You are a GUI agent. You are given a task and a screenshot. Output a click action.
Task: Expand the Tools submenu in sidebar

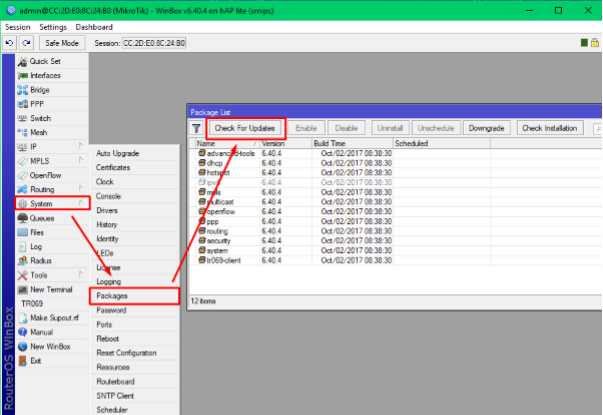[52, 275]
